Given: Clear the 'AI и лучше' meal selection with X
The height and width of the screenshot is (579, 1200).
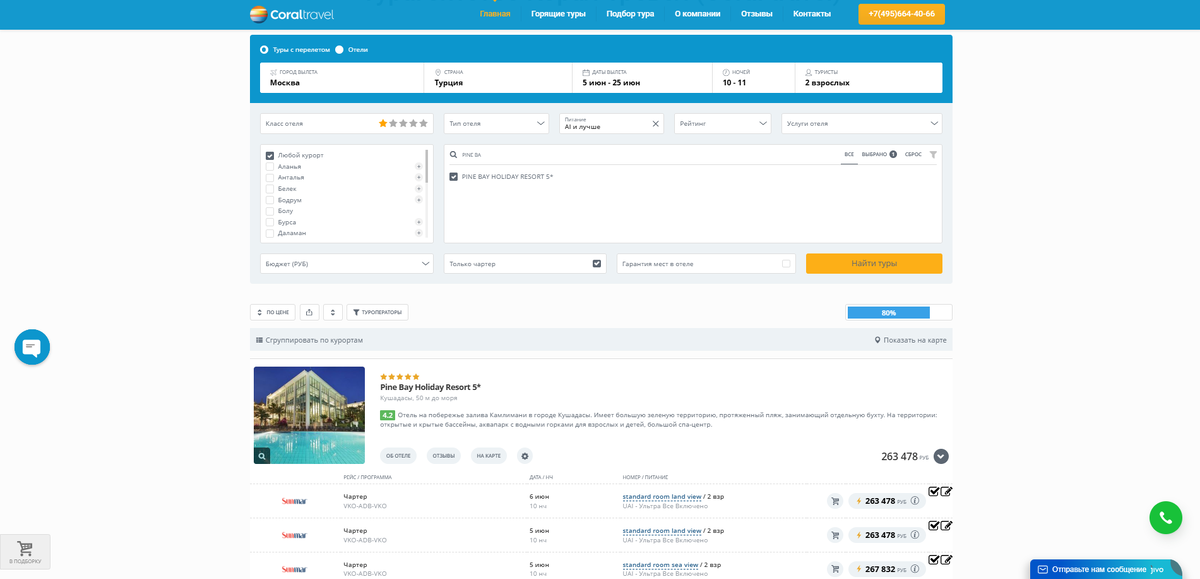Looking at the screenshot, I should 656,124.
